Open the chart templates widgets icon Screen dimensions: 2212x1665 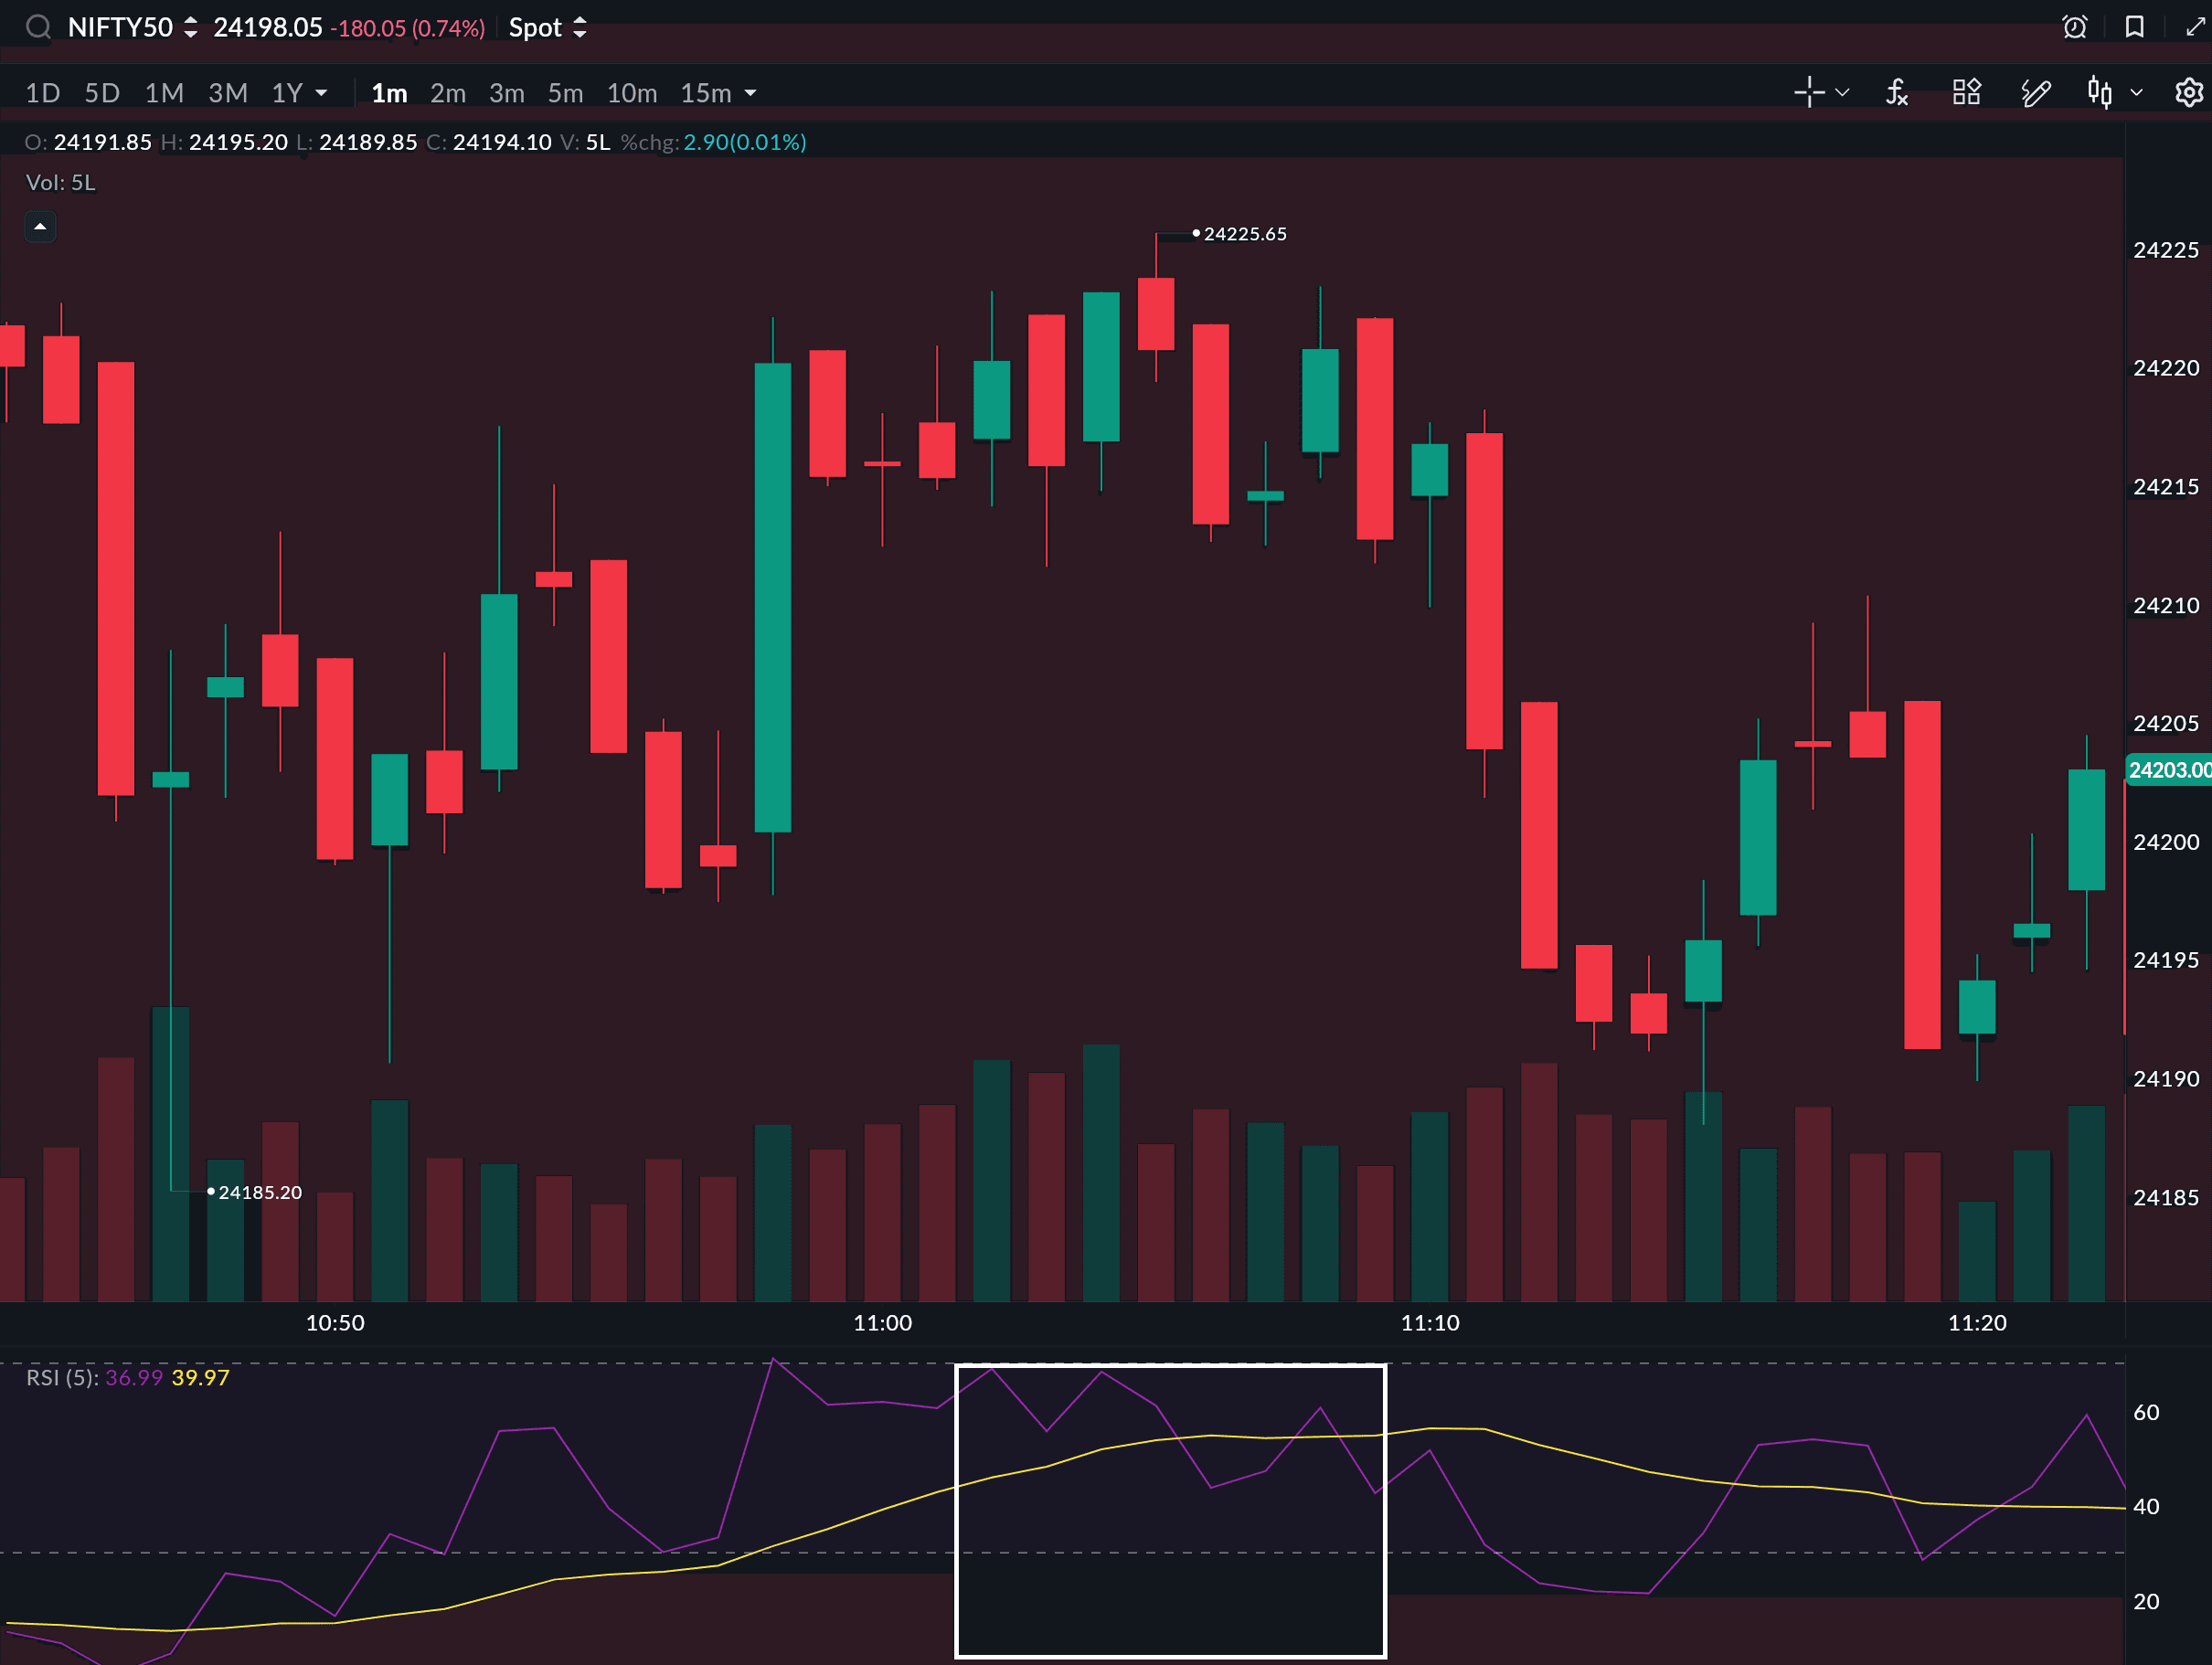coord(1966,93)
